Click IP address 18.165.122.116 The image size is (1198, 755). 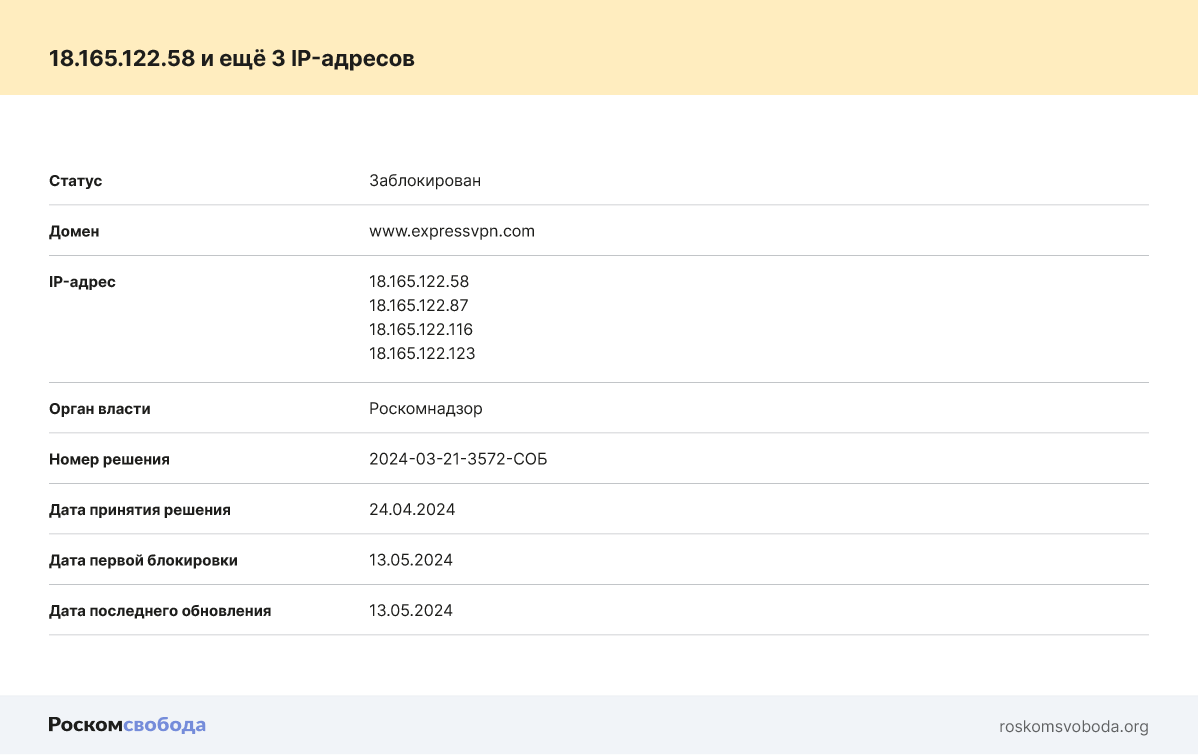pos(421,329)
